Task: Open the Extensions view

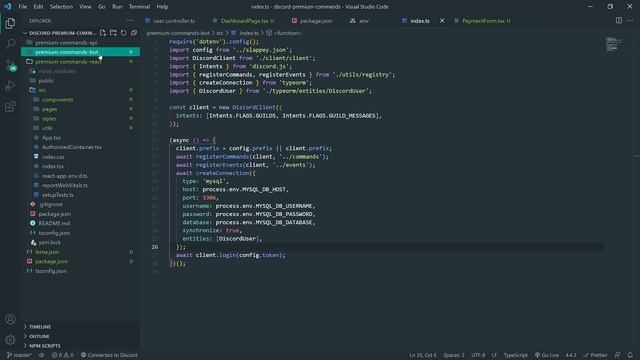Action: click(10, 107)
